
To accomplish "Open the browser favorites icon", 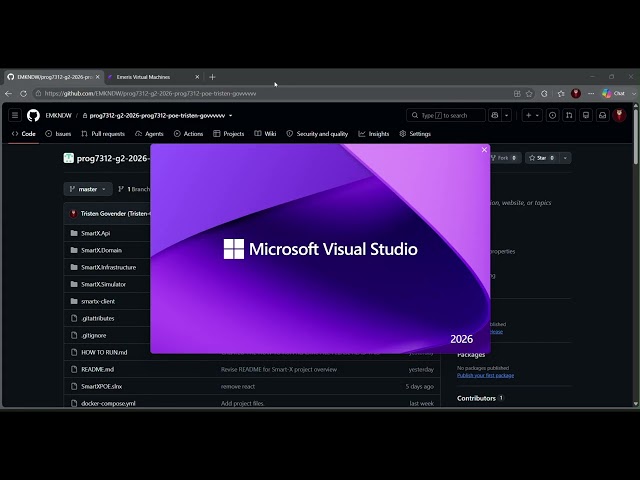I will tap(561, 93).
